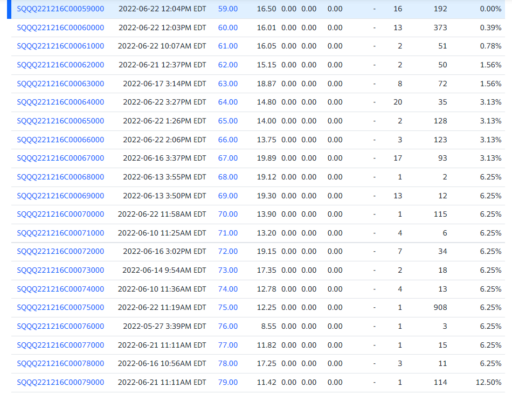Click the 59.00 strike price link
This screenshot has height=394, width=512.
(228, 9)
